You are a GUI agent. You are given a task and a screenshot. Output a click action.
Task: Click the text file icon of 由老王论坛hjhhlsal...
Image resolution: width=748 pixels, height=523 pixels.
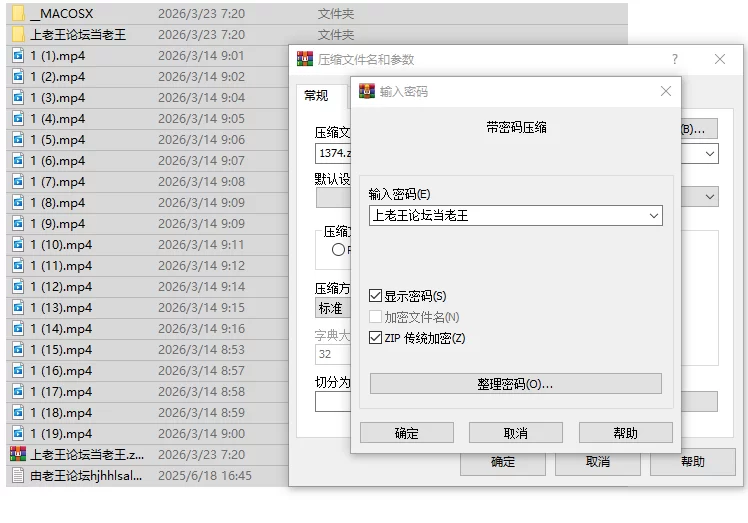18,475
